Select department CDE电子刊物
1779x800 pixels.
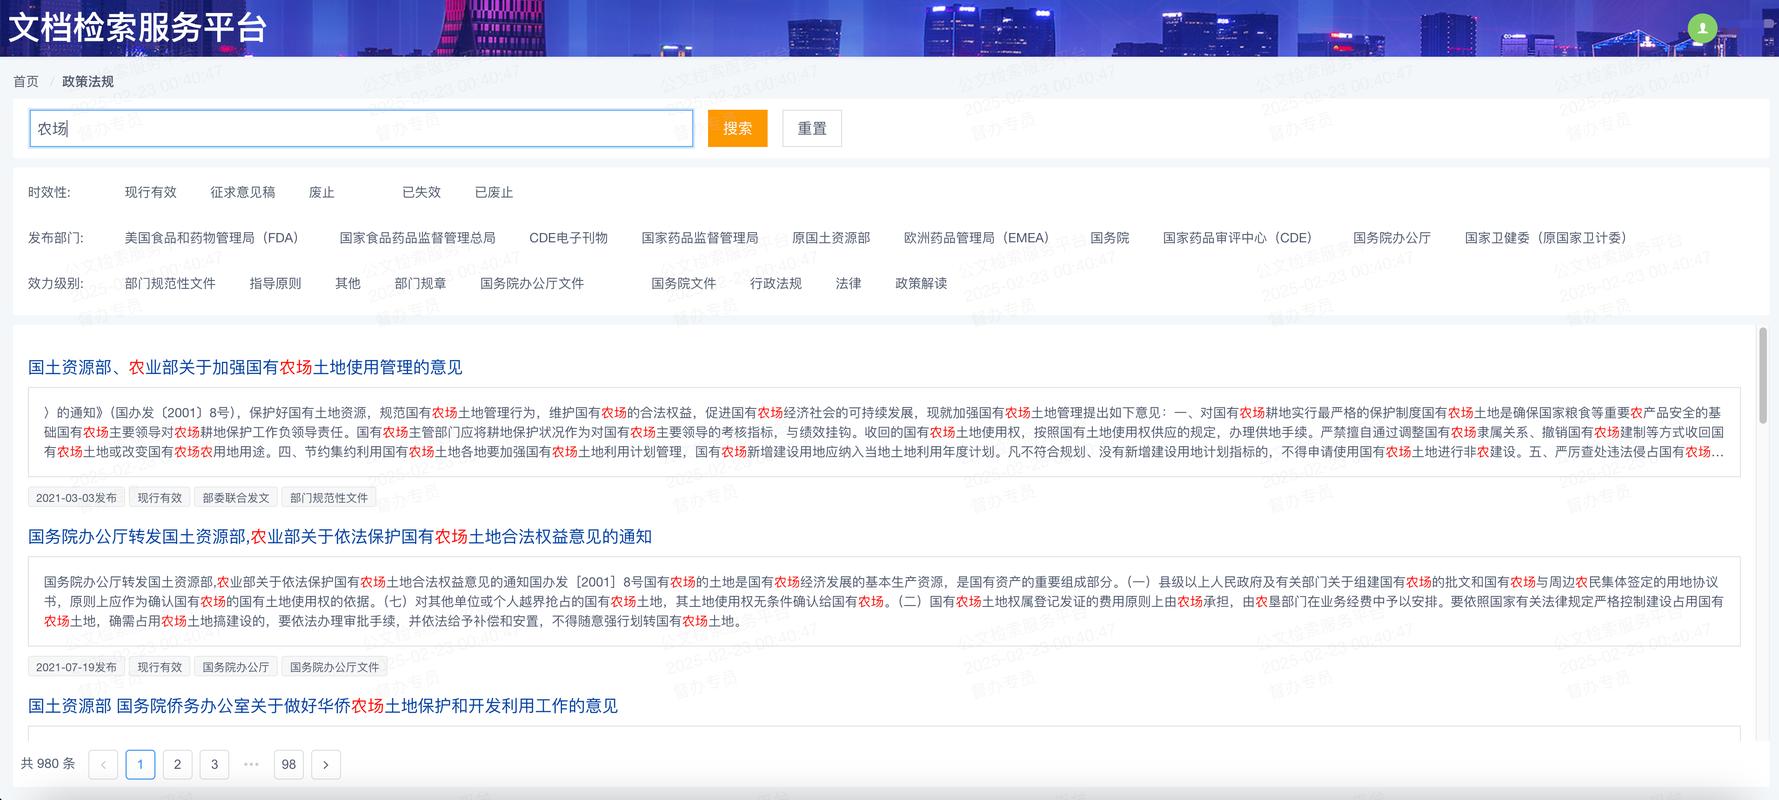tap(568, 238)
